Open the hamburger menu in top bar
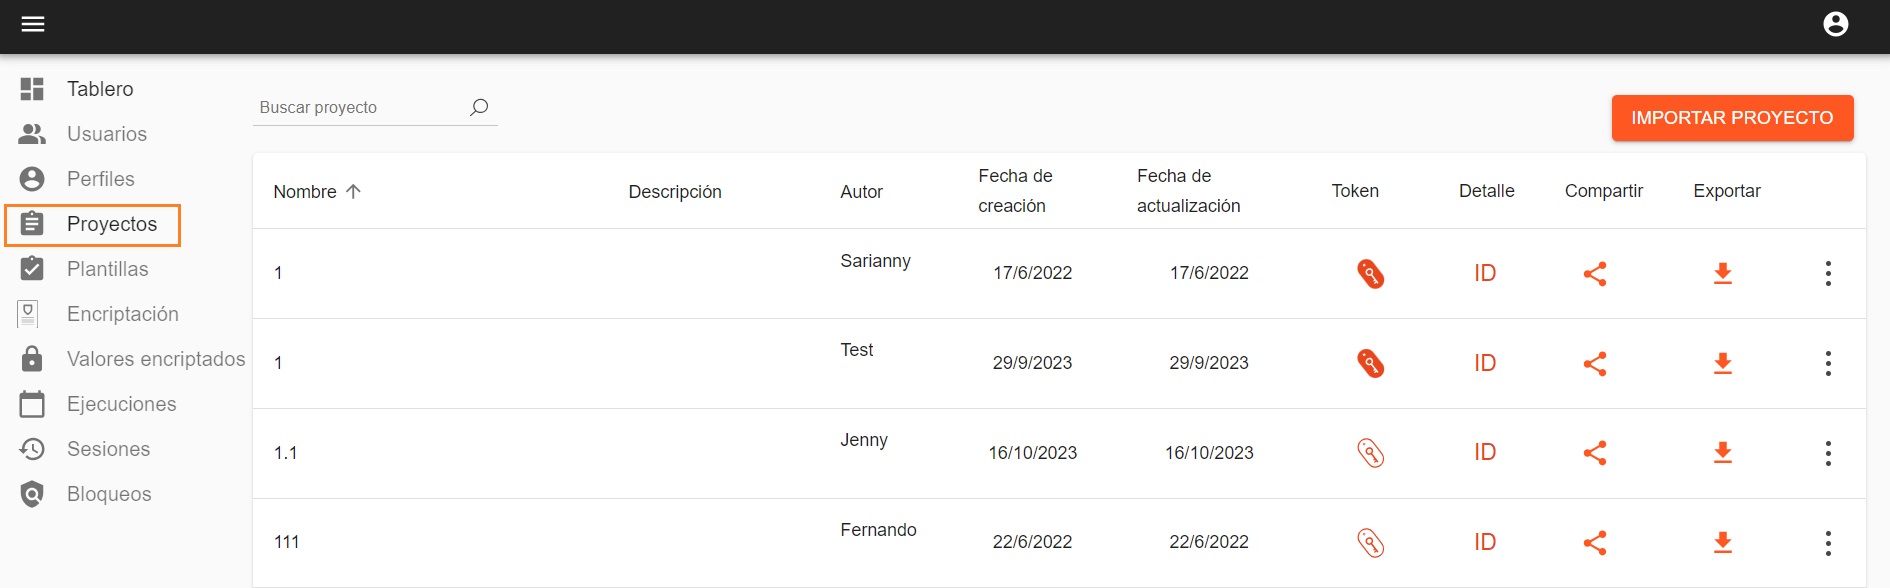Image resolution: width=1890 pixels, height=588 pixels. (x=33, y=24)
